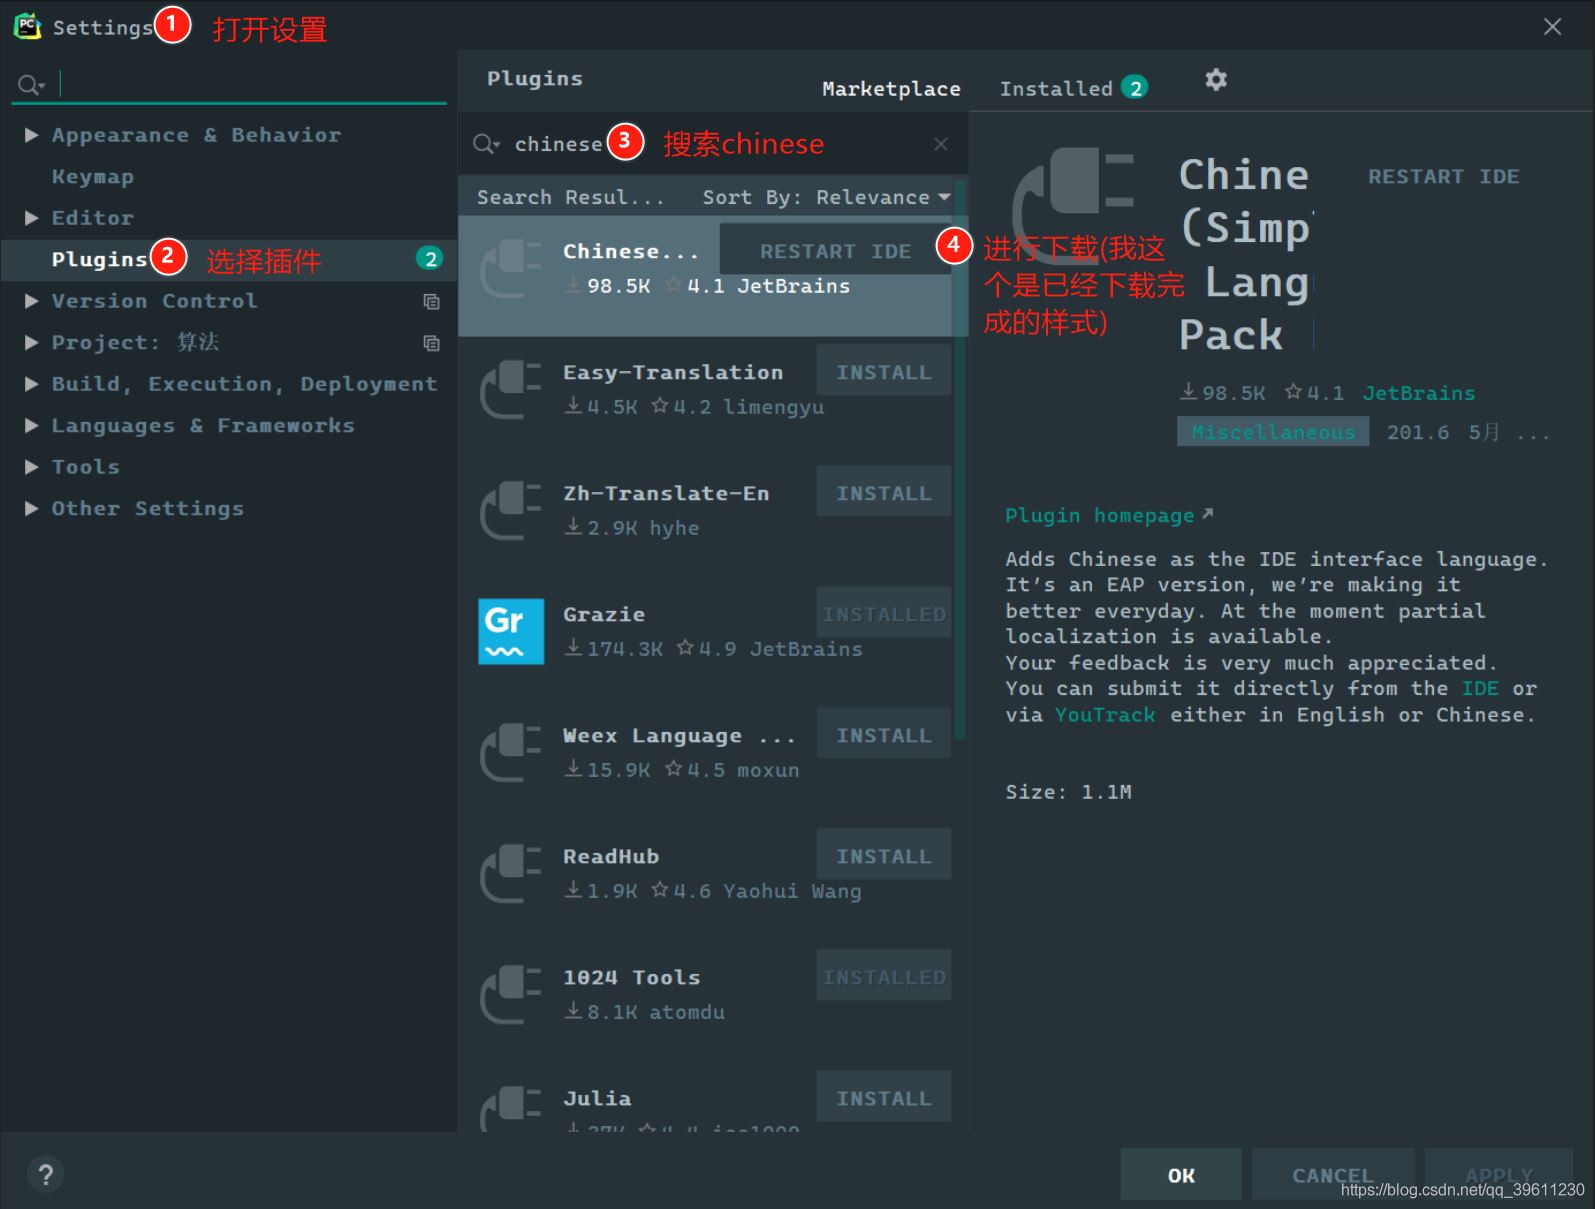1595x1209 pixels.
Task: Click the 1024 Tools plugin icon
Action: tap(511, 994)
